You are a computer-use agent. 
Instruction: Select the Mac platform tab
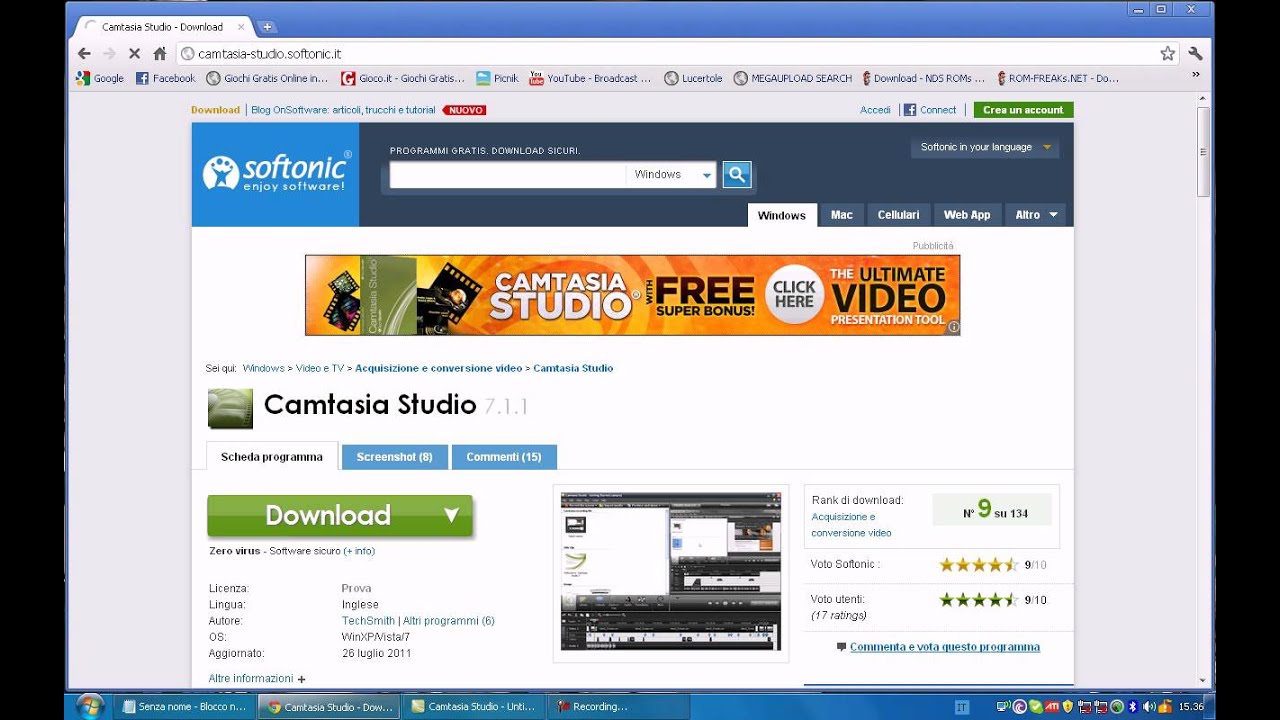[842, 215]
